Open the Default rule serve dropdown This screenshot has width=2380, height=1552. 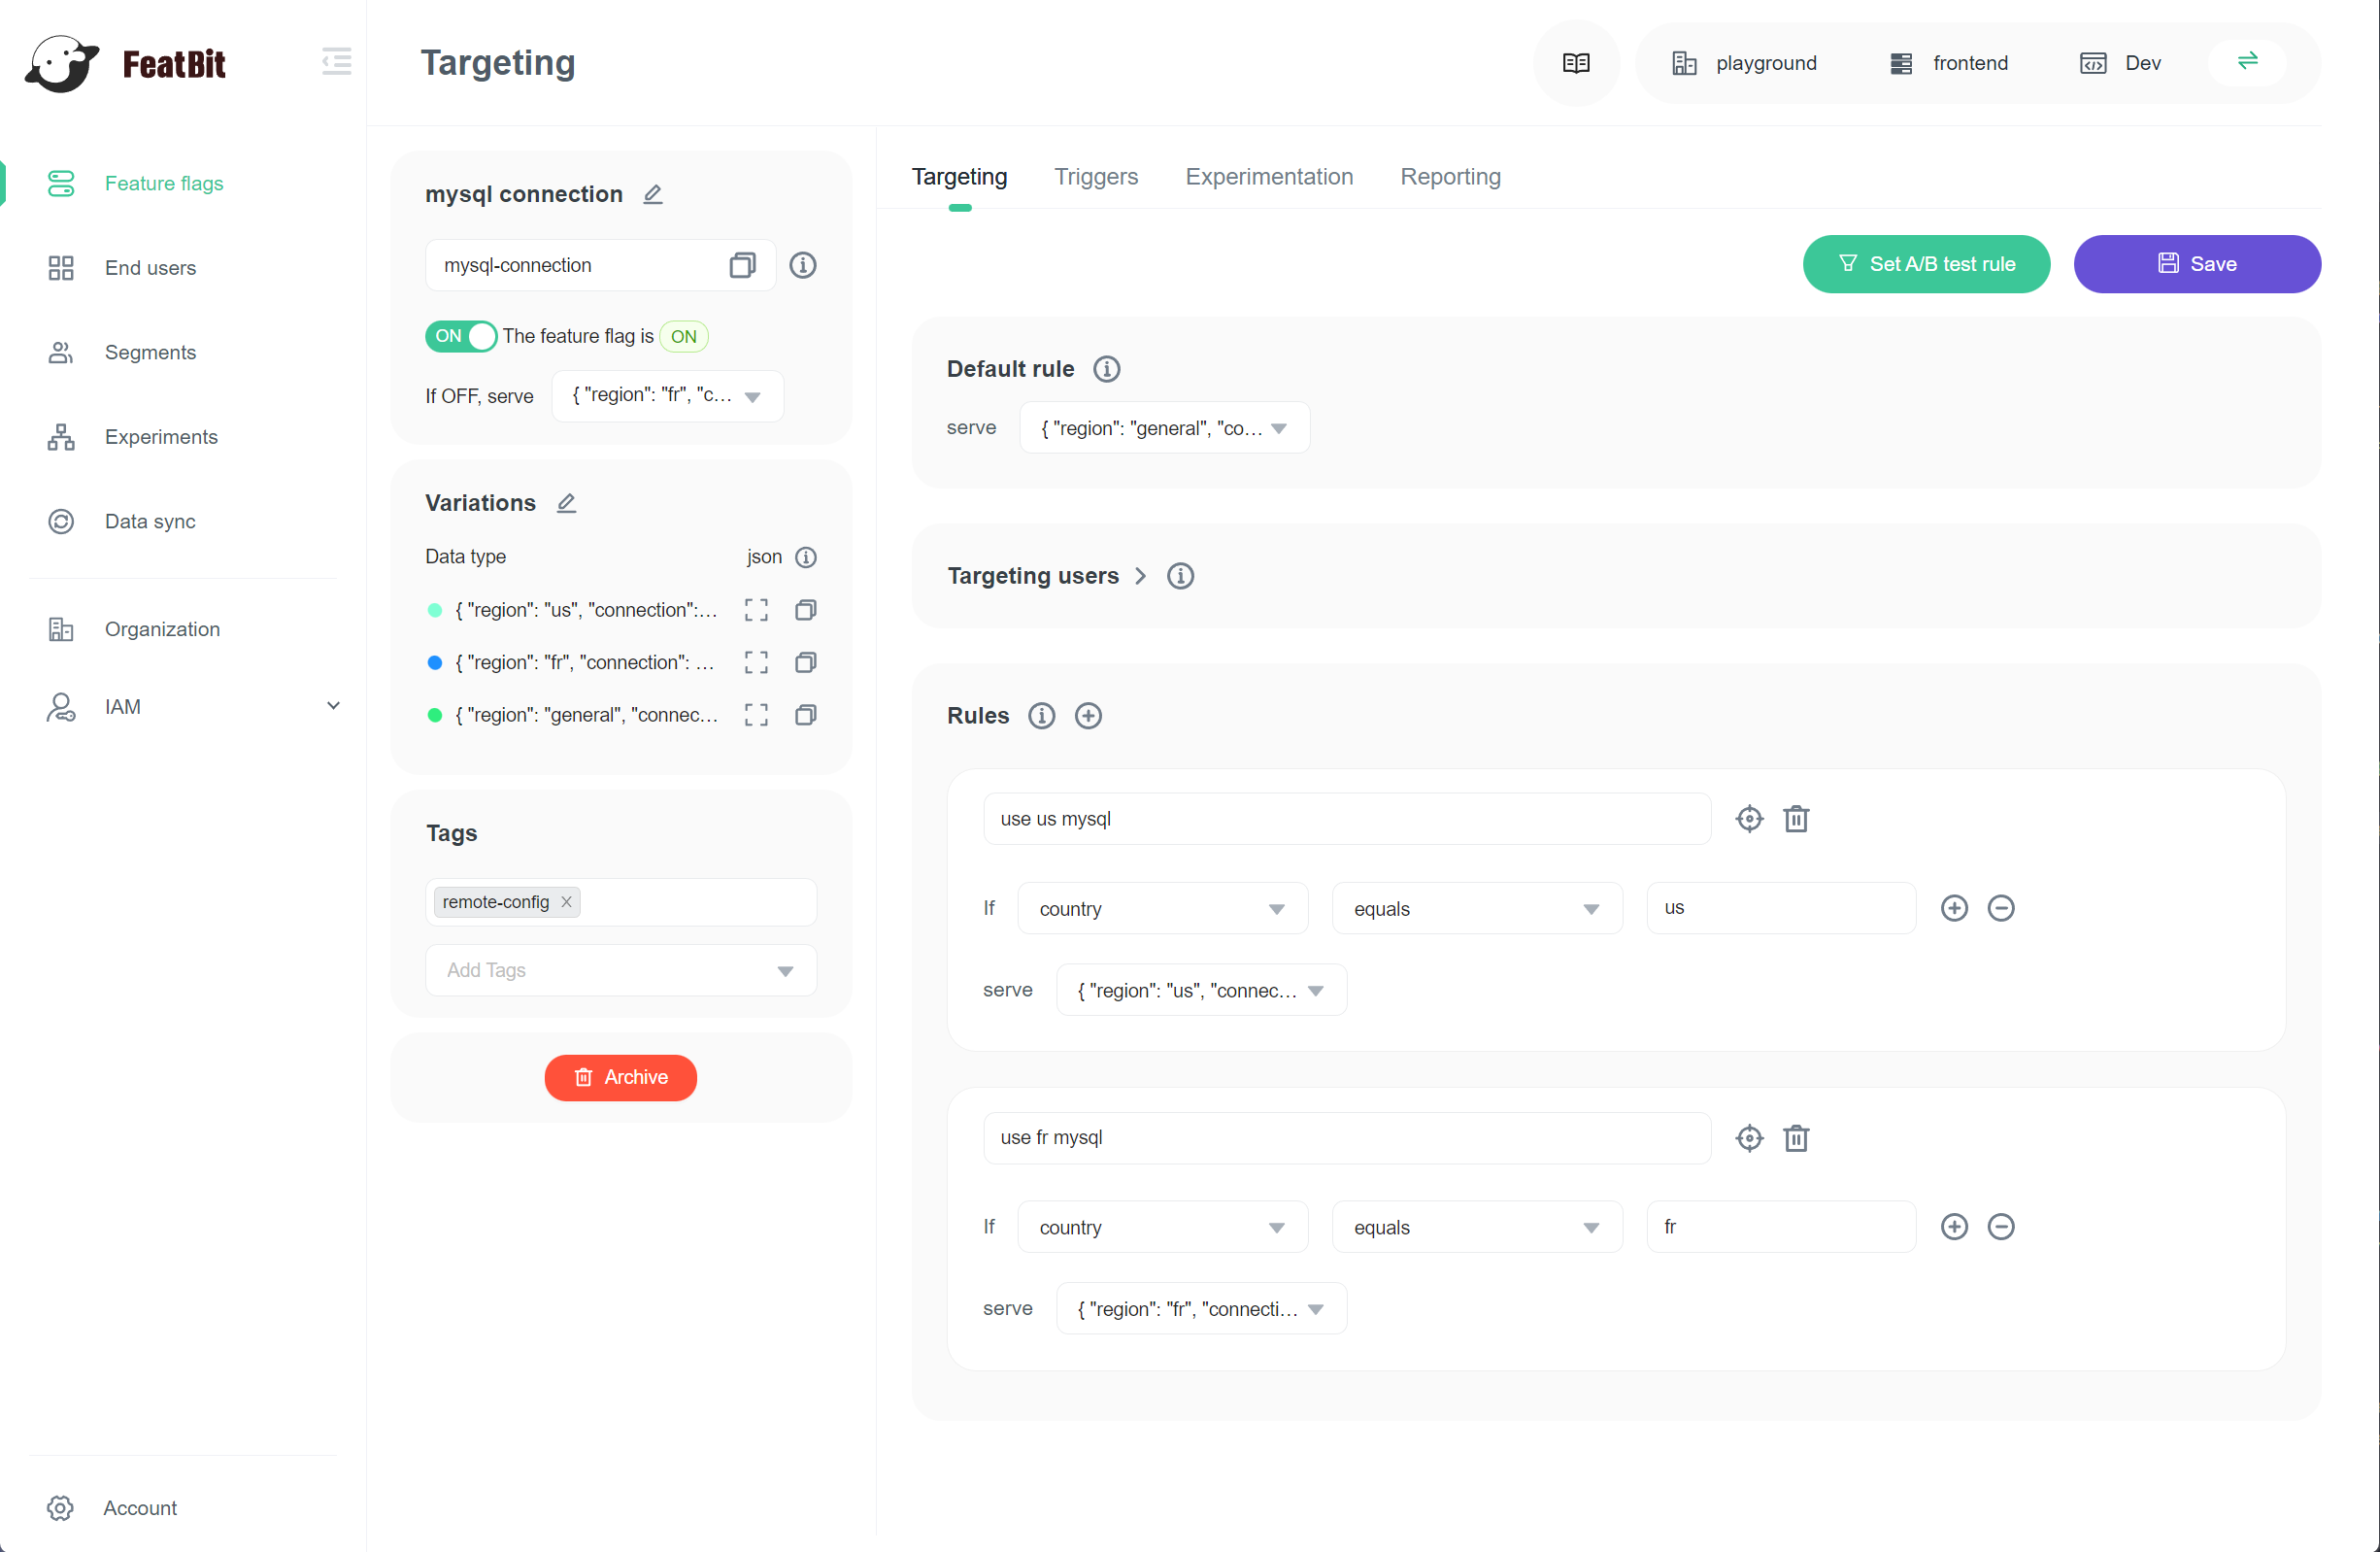(x=1164, y=428)
